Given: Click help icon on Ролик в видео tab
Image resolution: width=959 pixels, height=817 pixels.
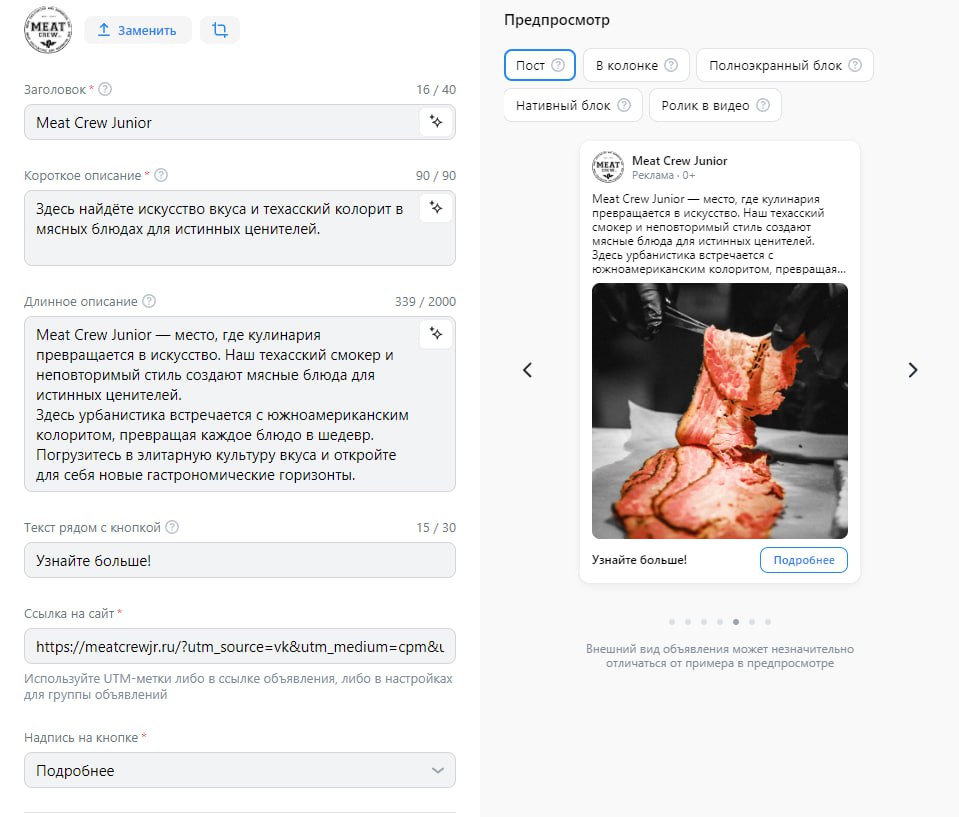Looking at the screenshot, I should click(x=763, y=105).
